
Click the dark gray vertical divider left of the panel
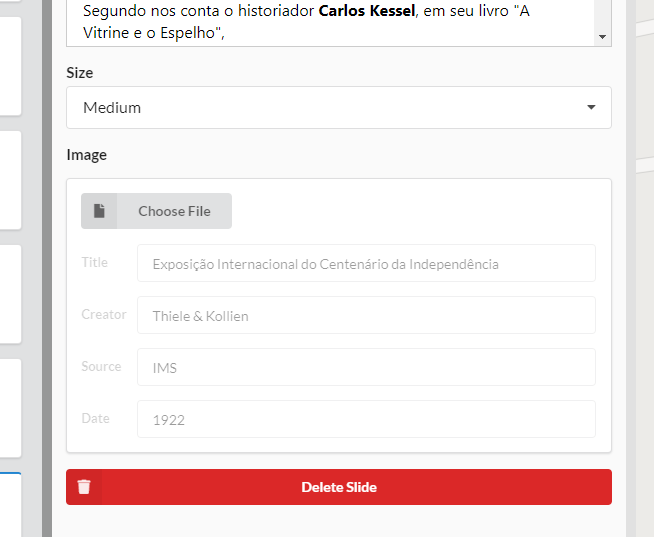click(47, 268)
